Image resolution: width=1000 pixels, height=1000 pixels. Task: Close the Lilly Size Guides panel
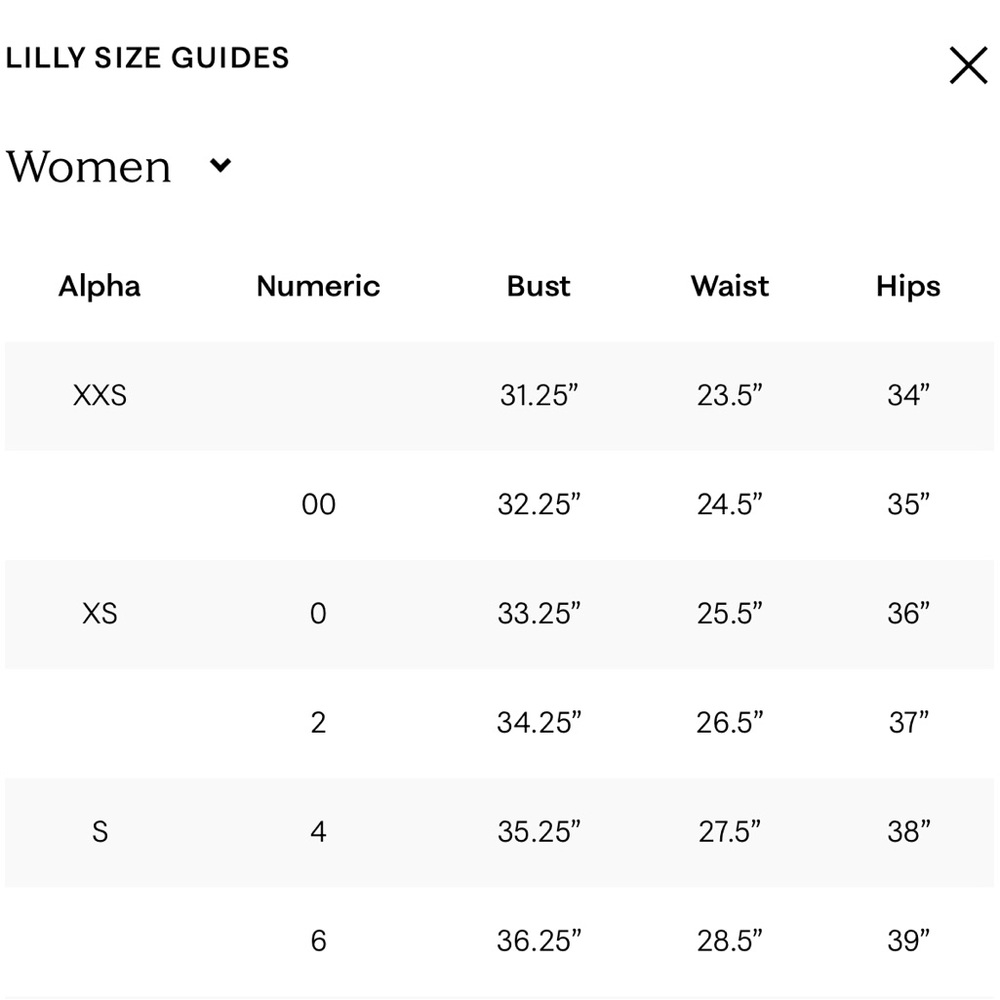pyautogui.click(x=968, y=65)
